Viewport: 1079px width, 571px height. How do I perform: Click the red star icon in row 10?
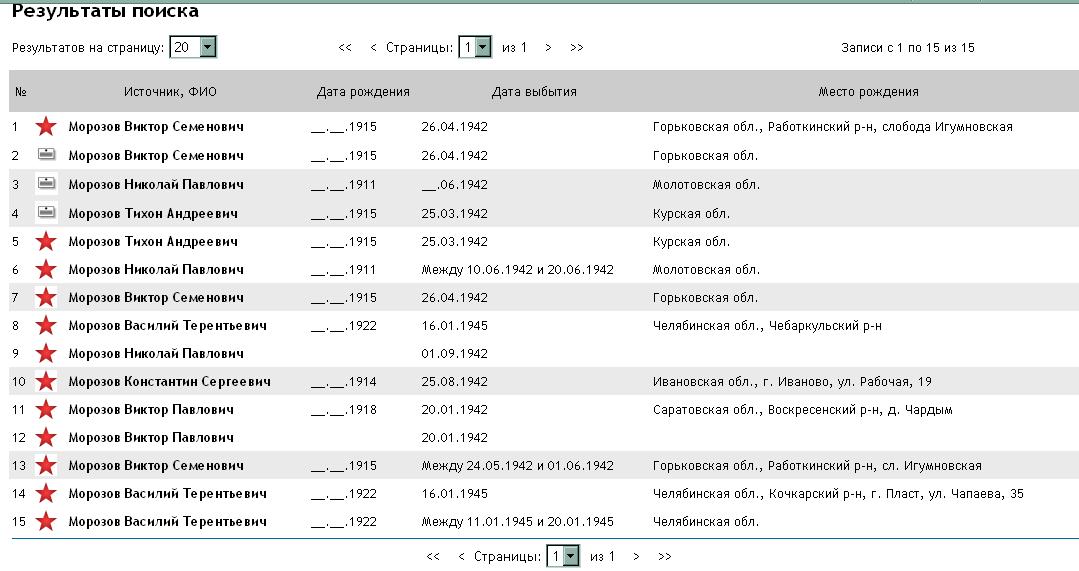(x=46, y=381)
